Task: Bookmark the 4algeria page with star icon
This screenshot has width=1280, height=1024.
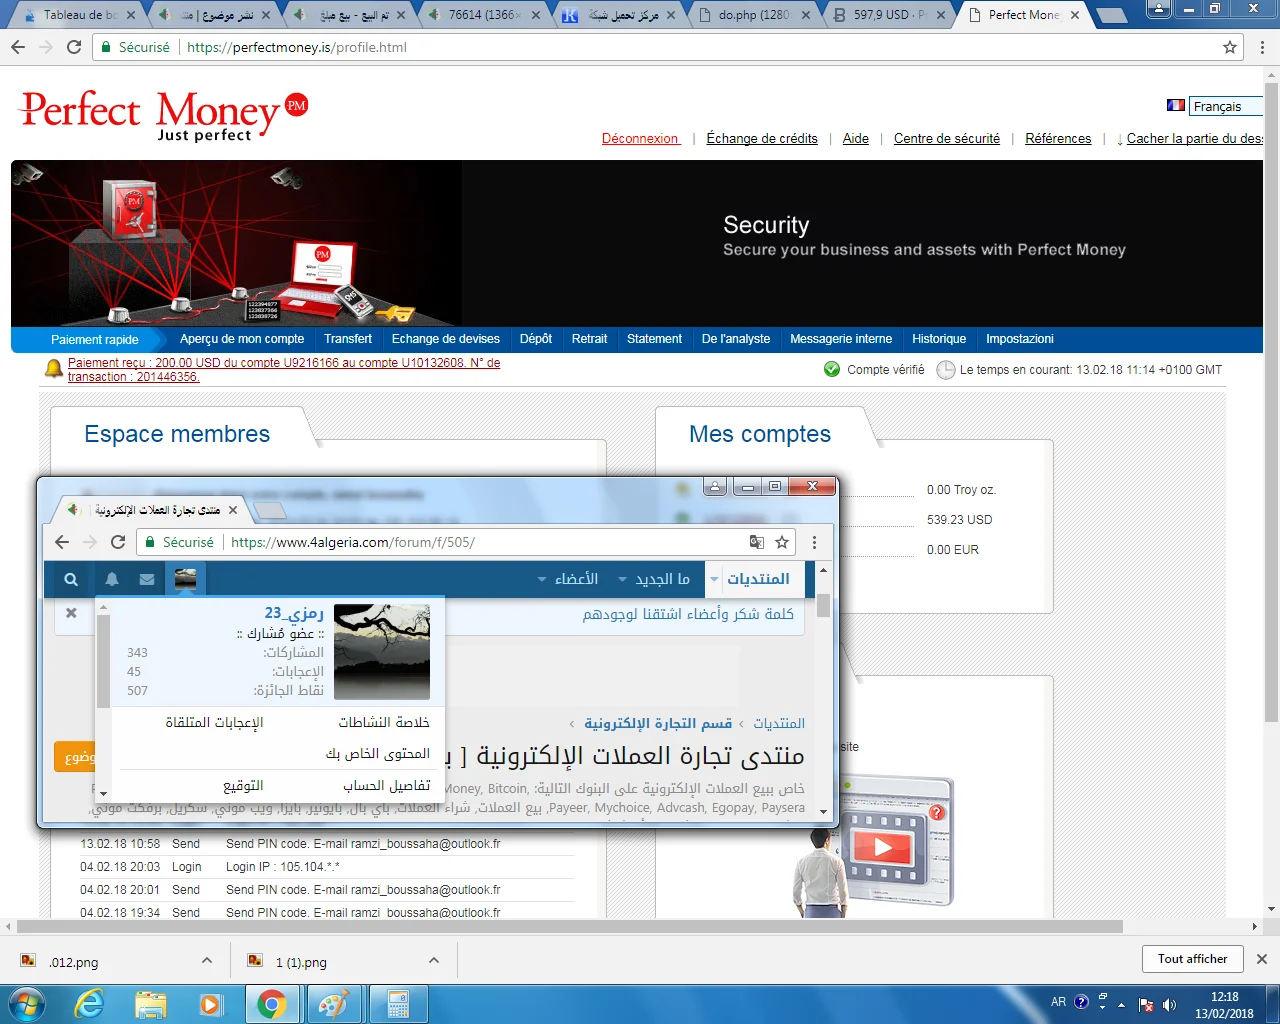Action: [x=782, y=542]
